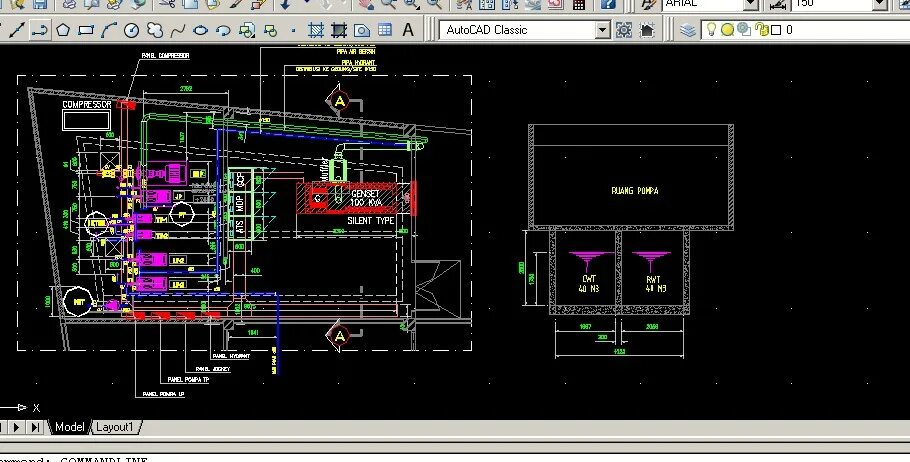Click the Table tool icon
Viewport: 910px width, 462px height.
coord(385,30)
